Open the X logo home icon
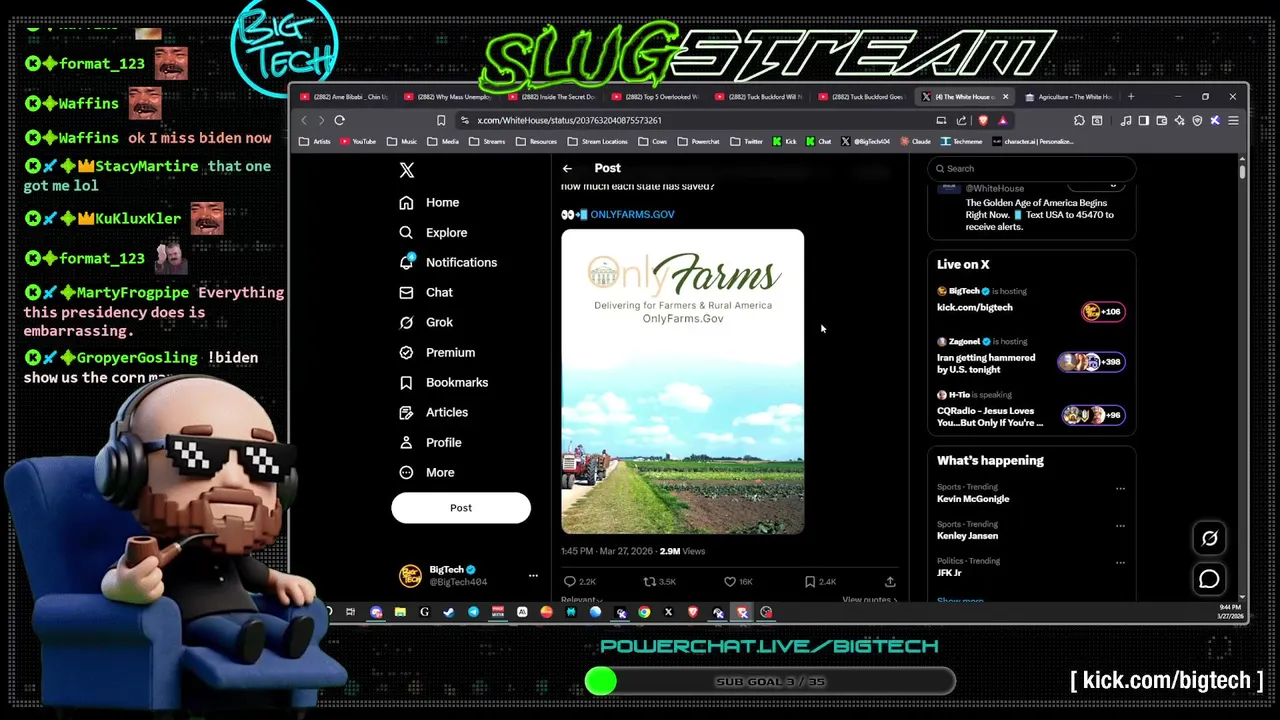1280x720 pixels. pyautogui.click(x=406, y=171)
